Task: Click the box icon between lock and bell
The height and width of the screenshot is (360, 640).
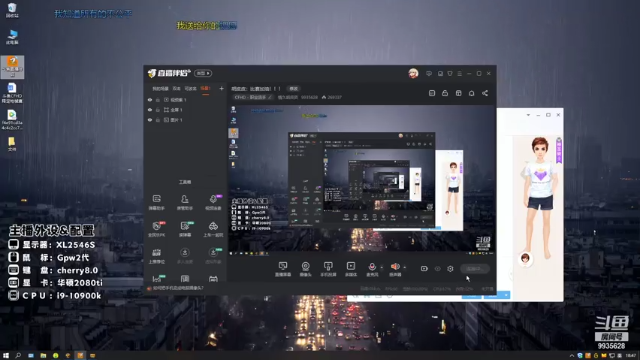Action: click(458, 93)
